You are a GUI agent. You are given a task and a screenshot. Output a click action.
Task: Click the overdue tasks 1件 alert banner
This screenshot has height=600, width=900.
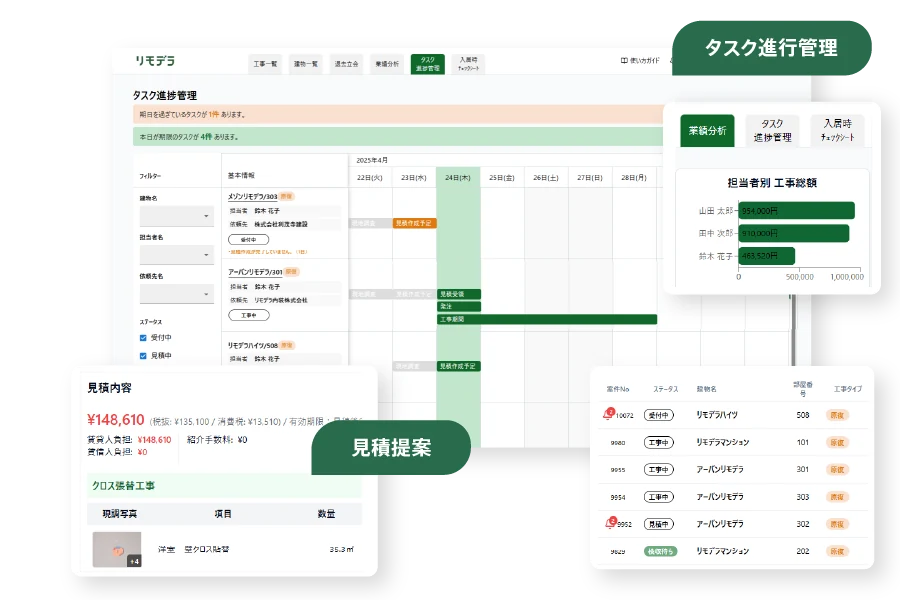398,114
